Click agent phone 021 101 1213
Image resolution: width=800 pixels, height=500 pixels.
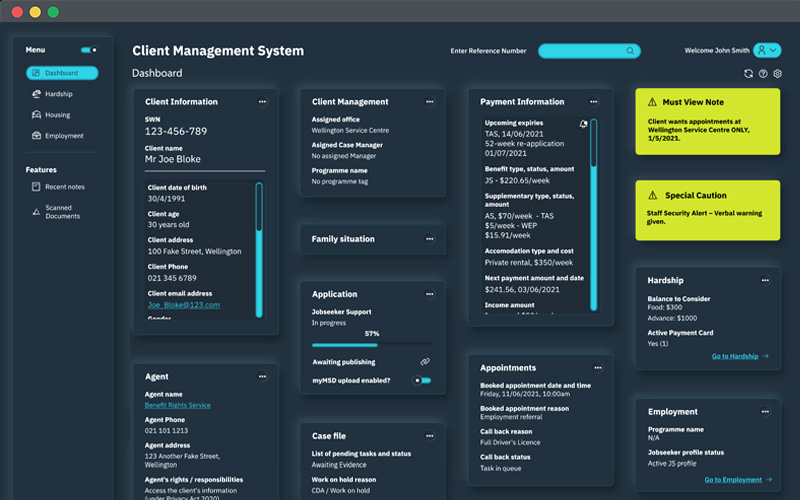[x=166, y=431]
